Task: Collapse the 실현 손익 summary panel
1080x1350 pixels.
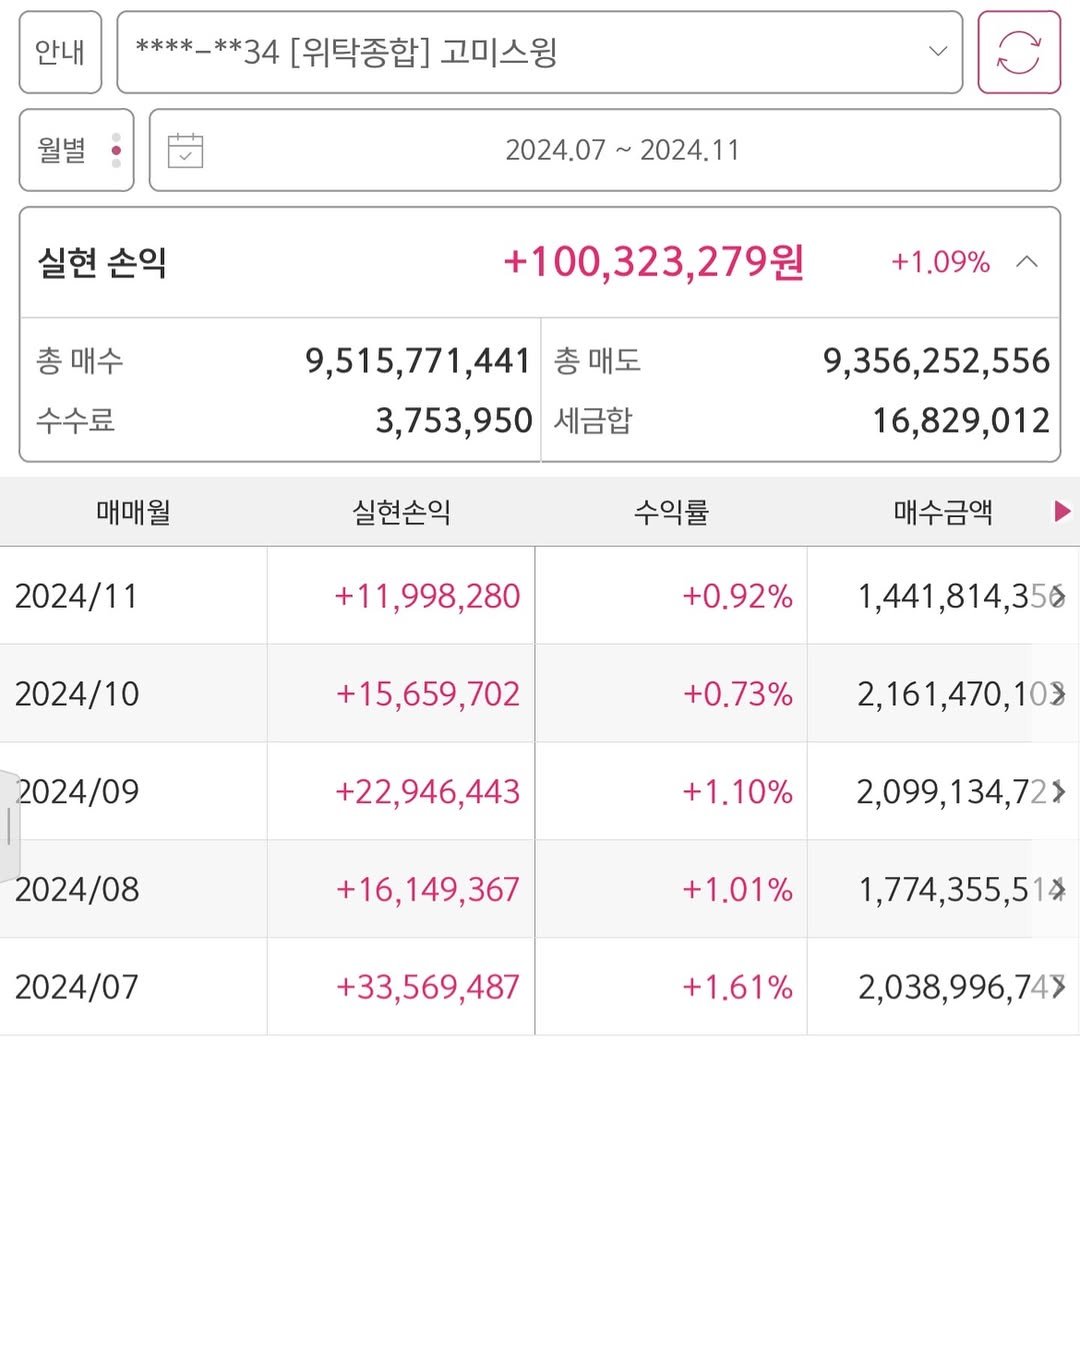Action: (x=1027, y=262)
